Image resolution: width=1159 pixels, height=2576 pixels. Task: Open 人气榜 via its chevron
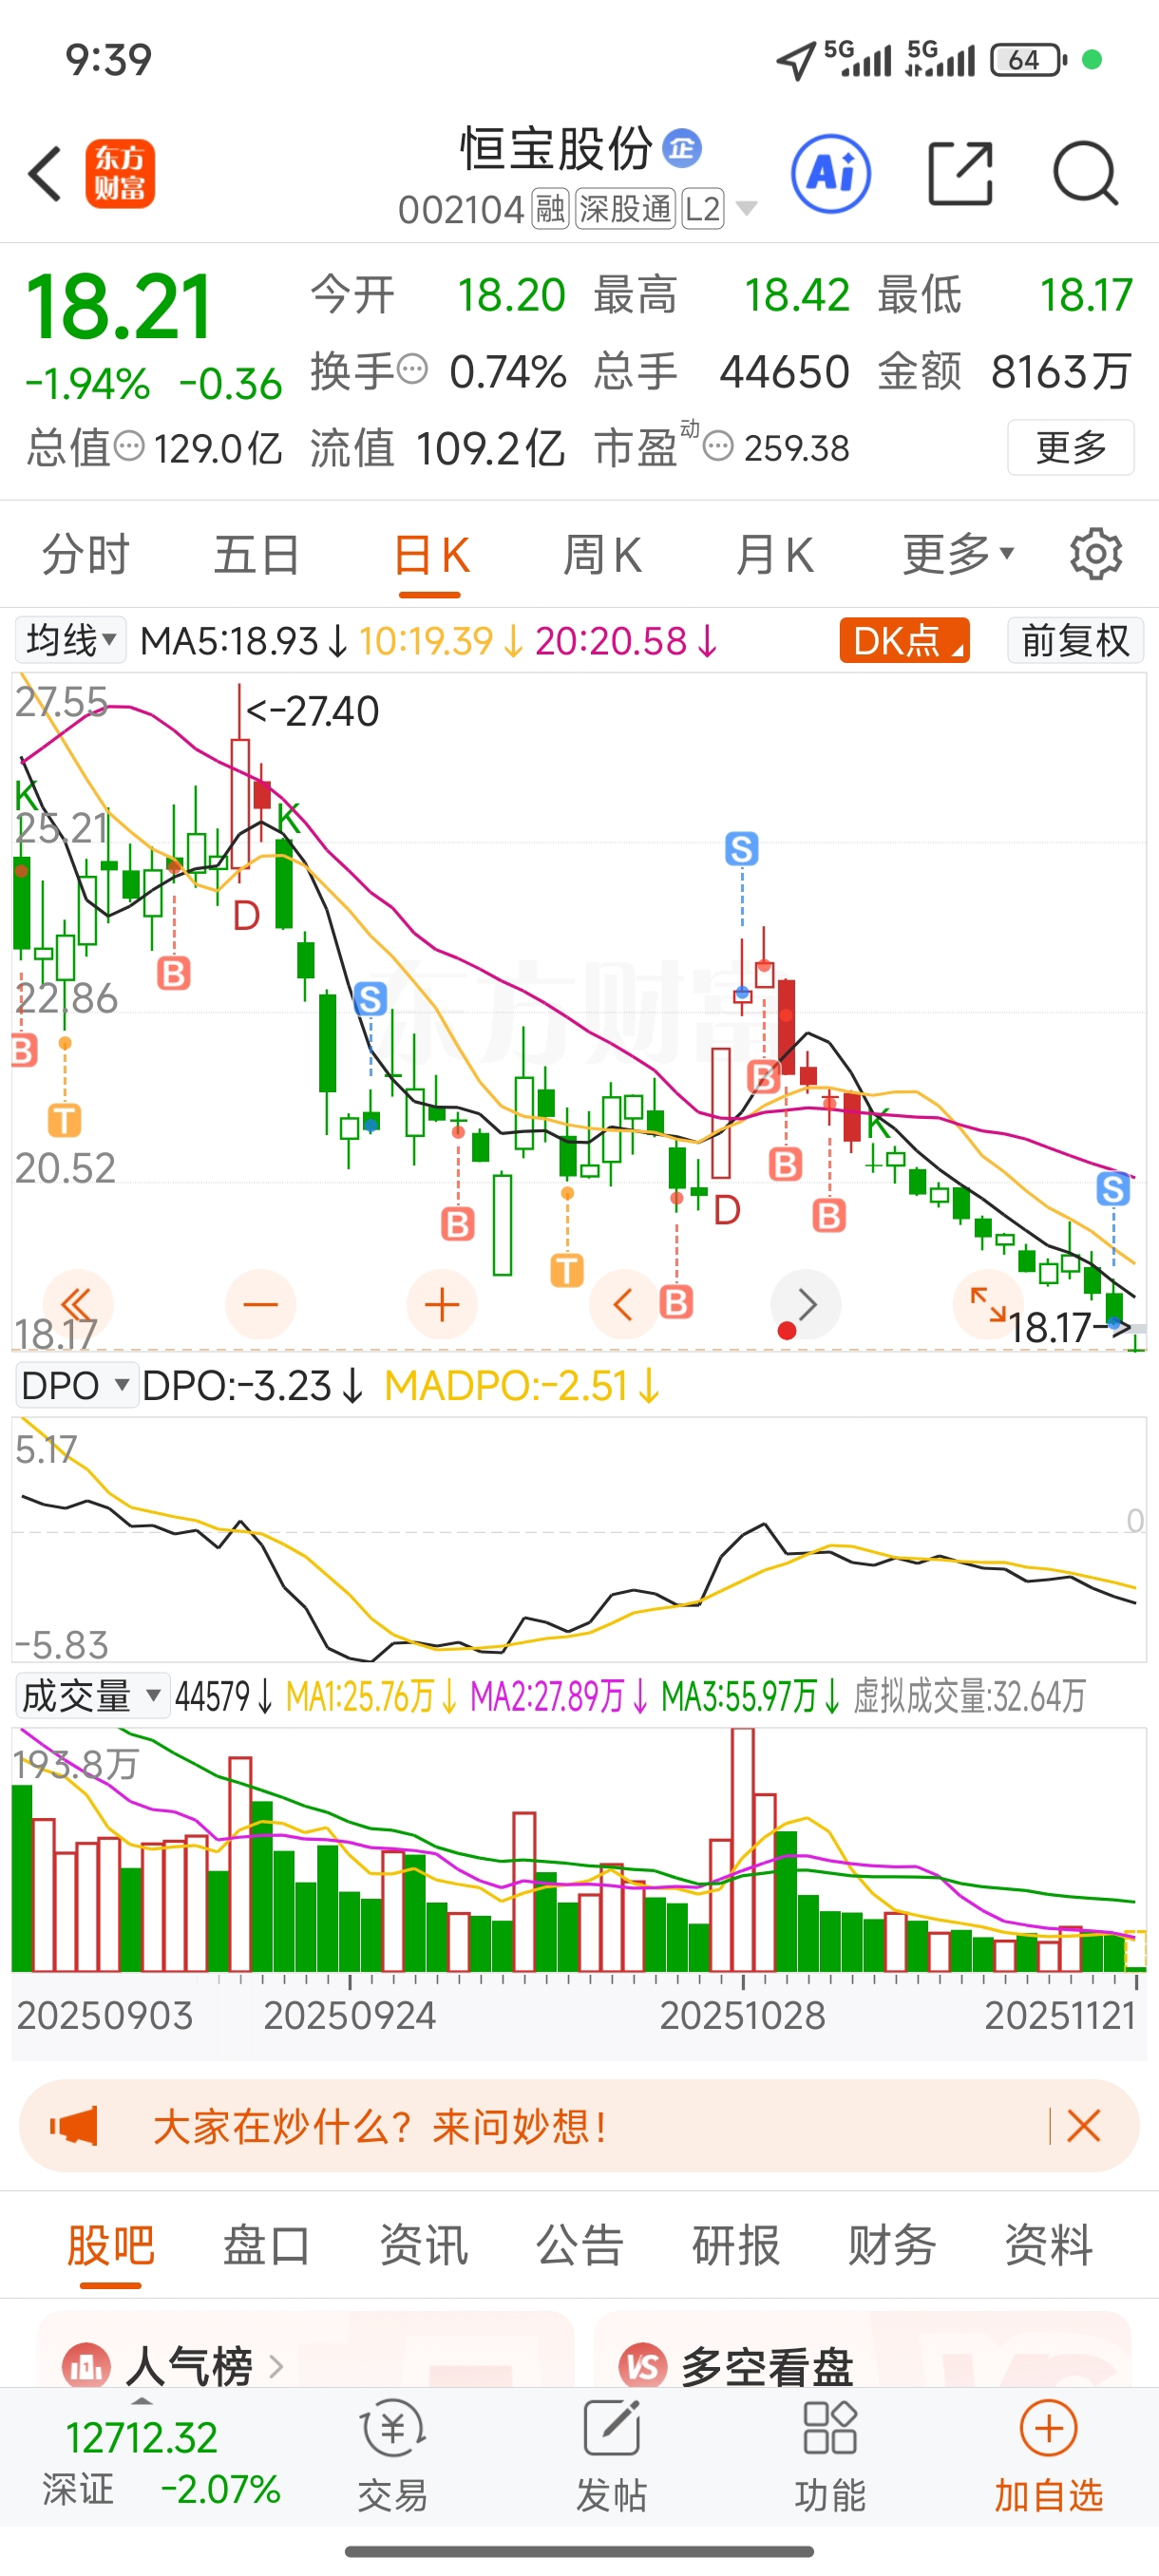pos(277,2367)
